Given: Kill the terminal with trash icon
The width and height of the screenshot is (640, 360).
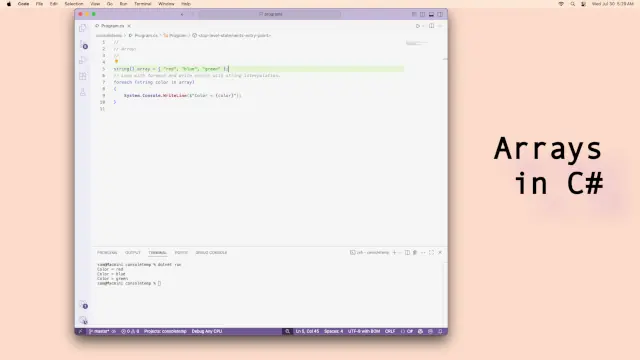Looking at the screenshot, I should point(415,253).
